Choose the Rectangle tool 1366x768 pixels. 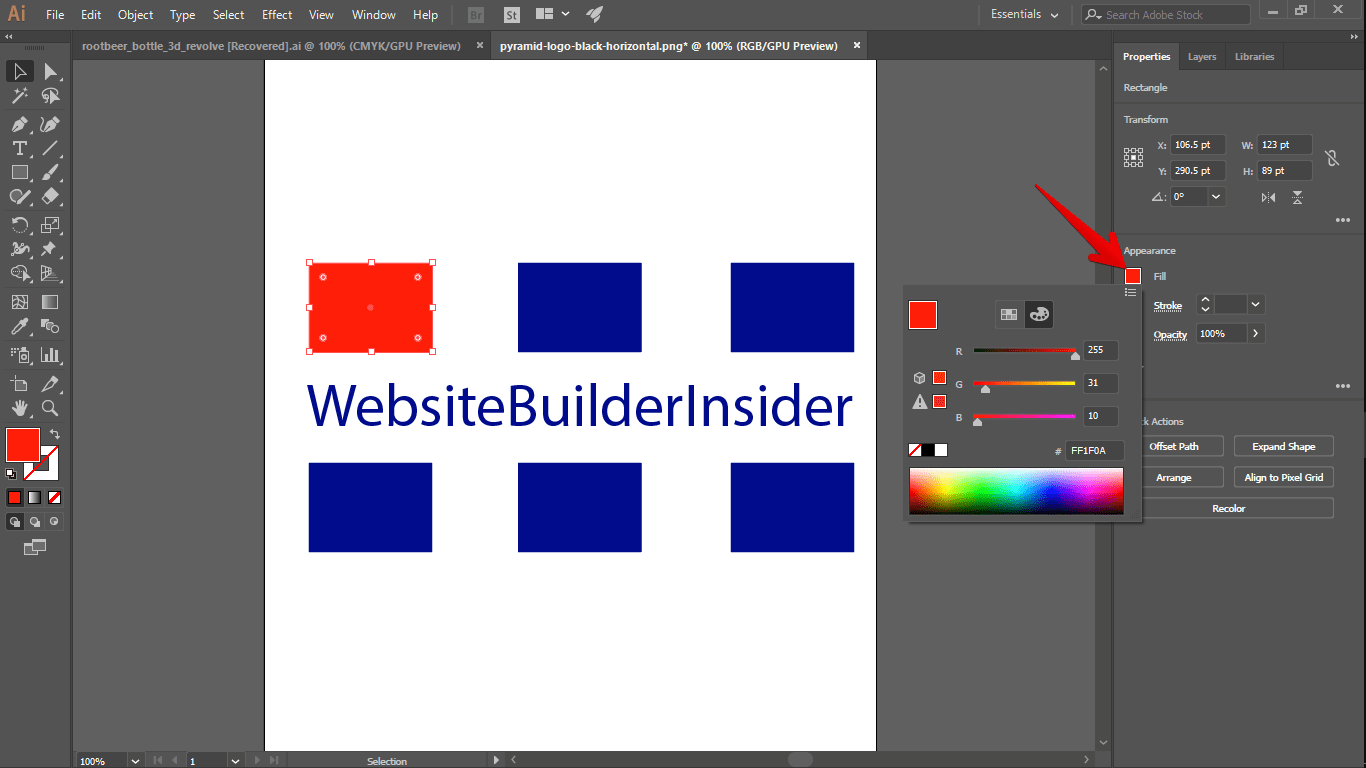pos(19,172)
